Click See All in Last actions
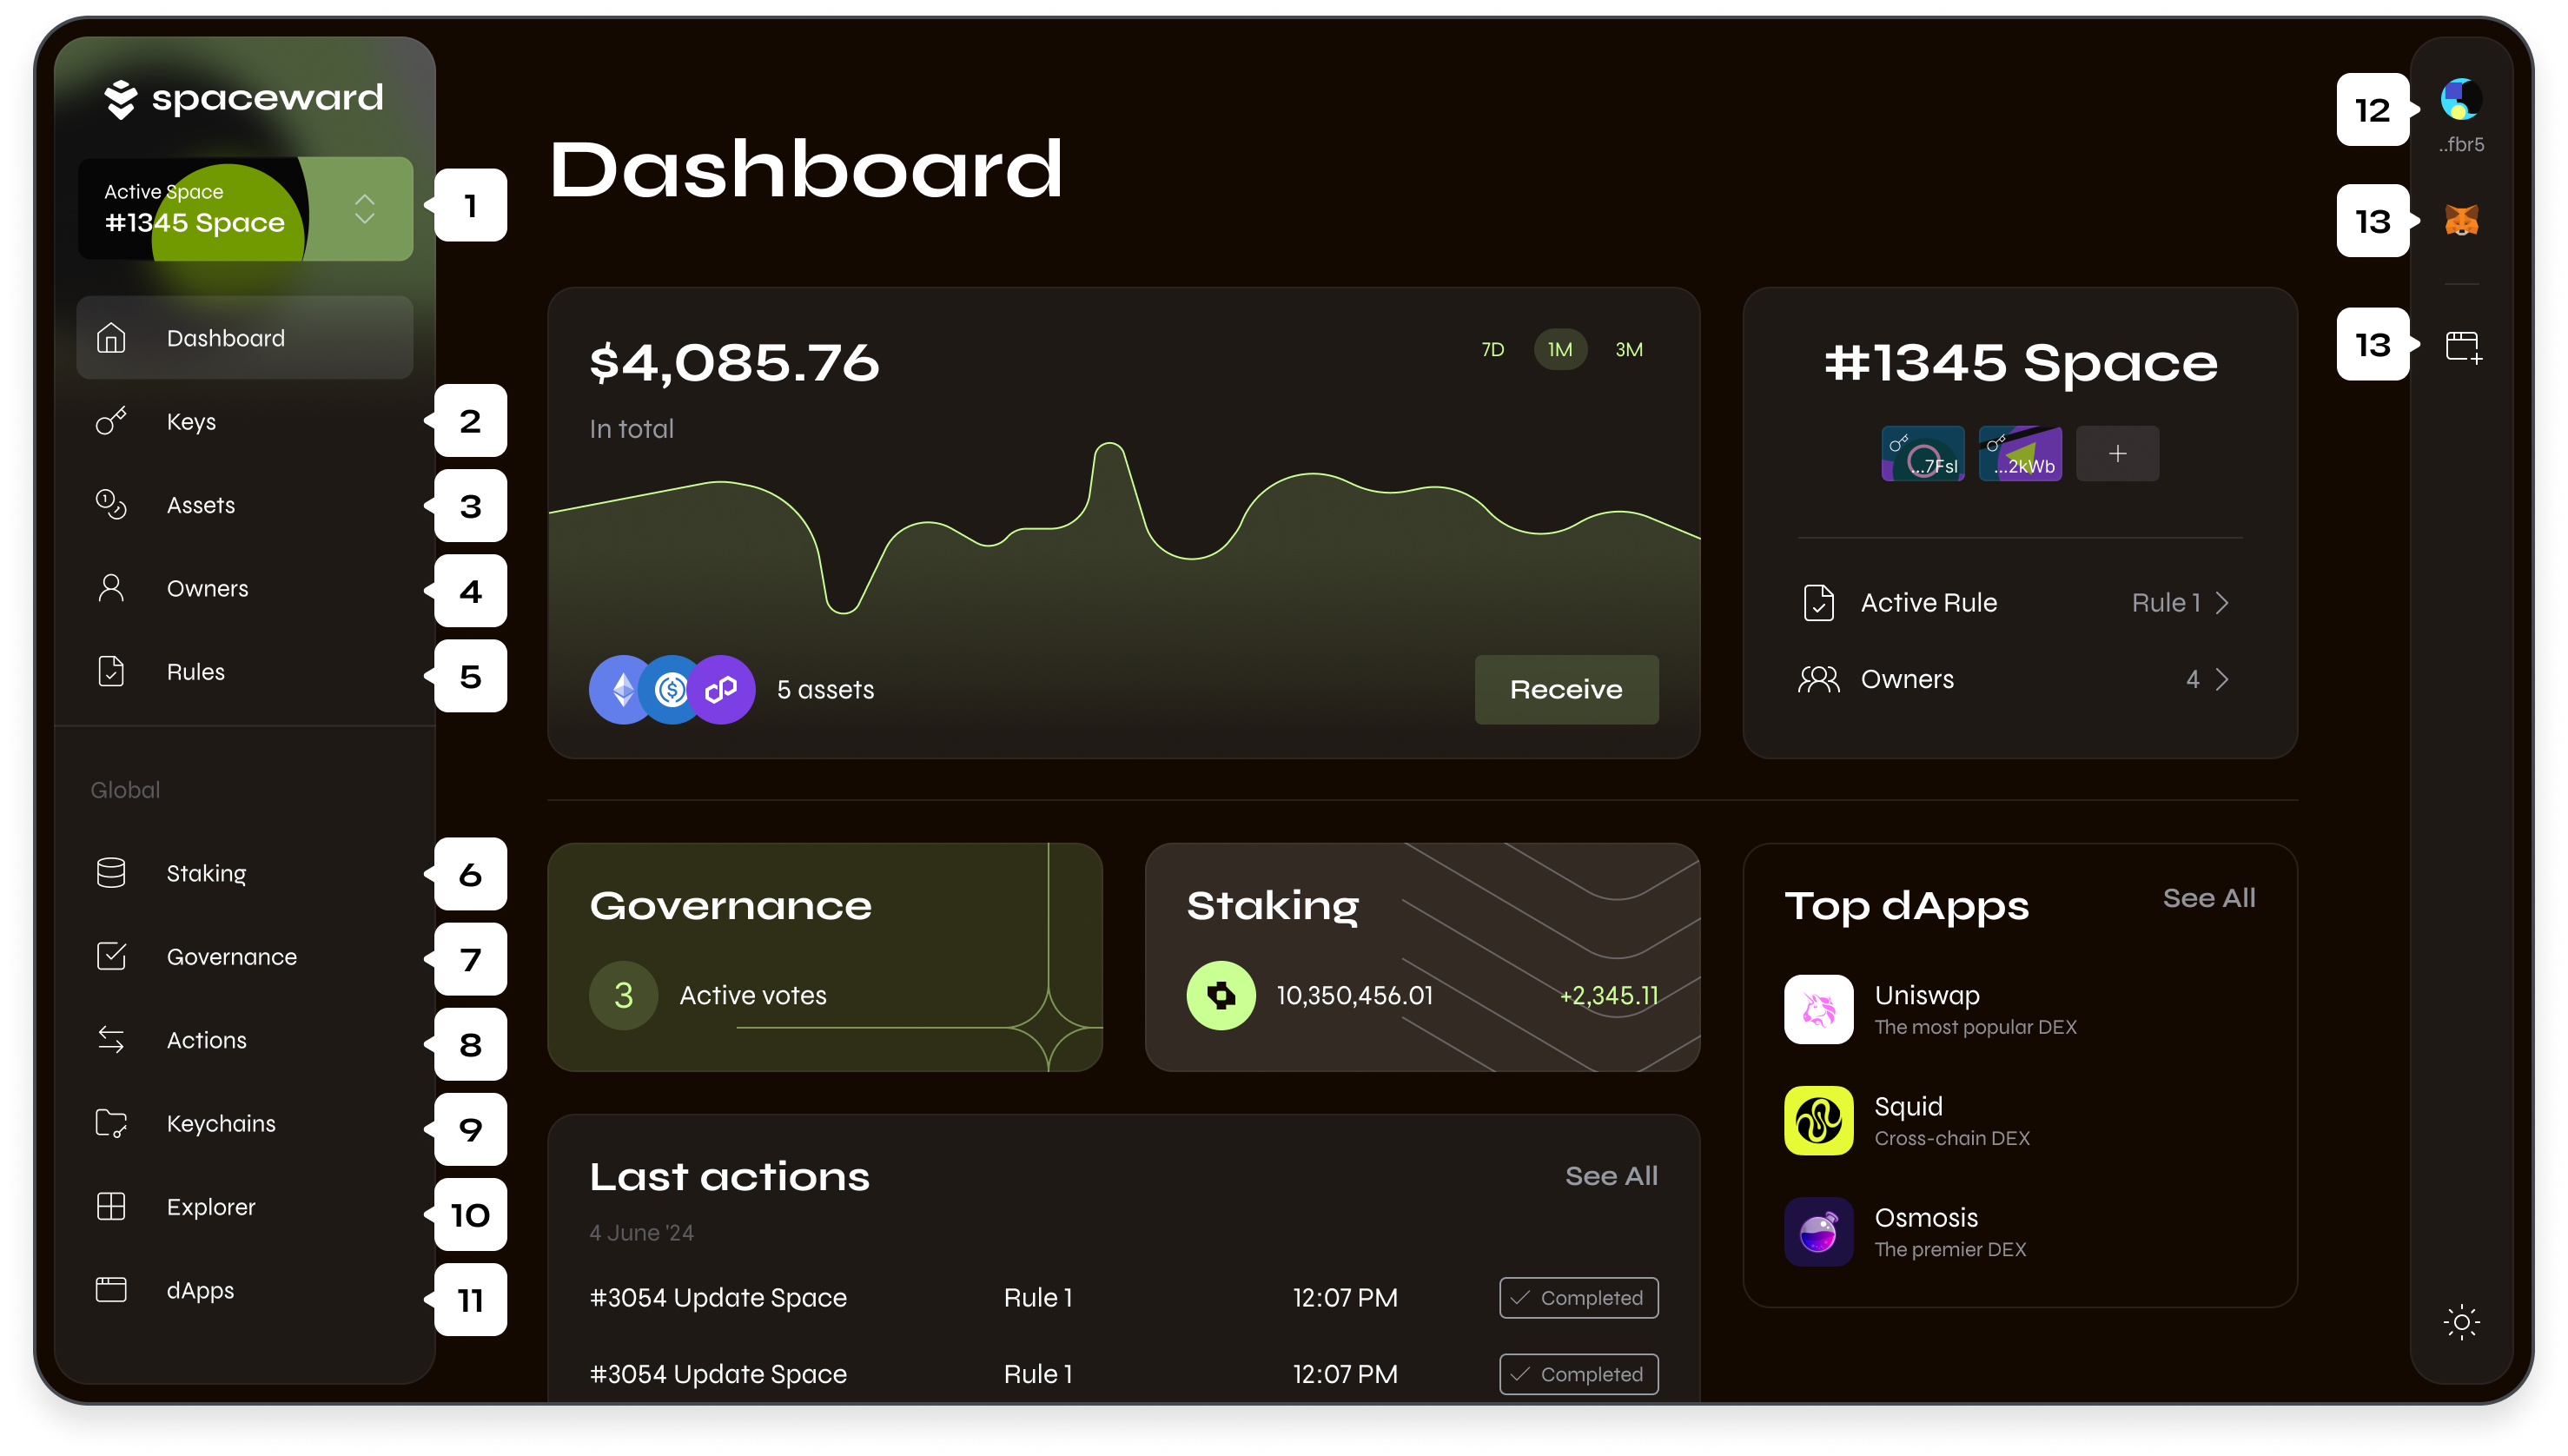Viewport: 2568px width, 1456px height. pyautogui.click(x=1610, y=1175)
